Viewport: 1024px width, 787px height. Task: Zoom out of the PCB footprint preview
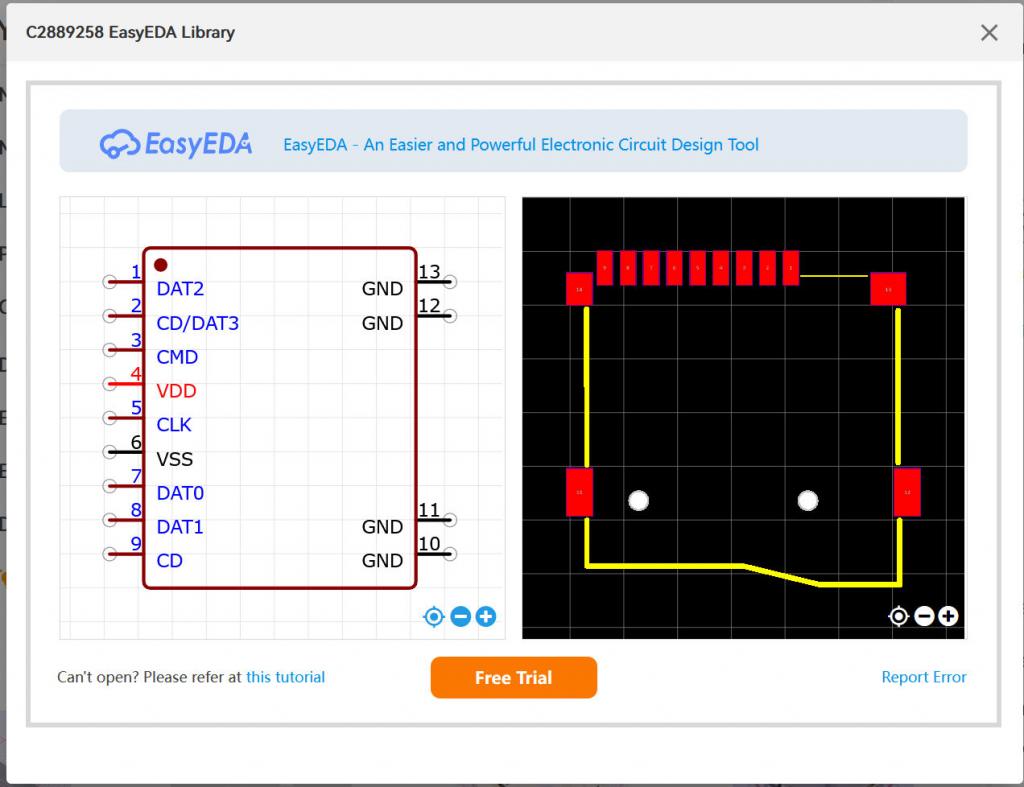coord(924,617)
